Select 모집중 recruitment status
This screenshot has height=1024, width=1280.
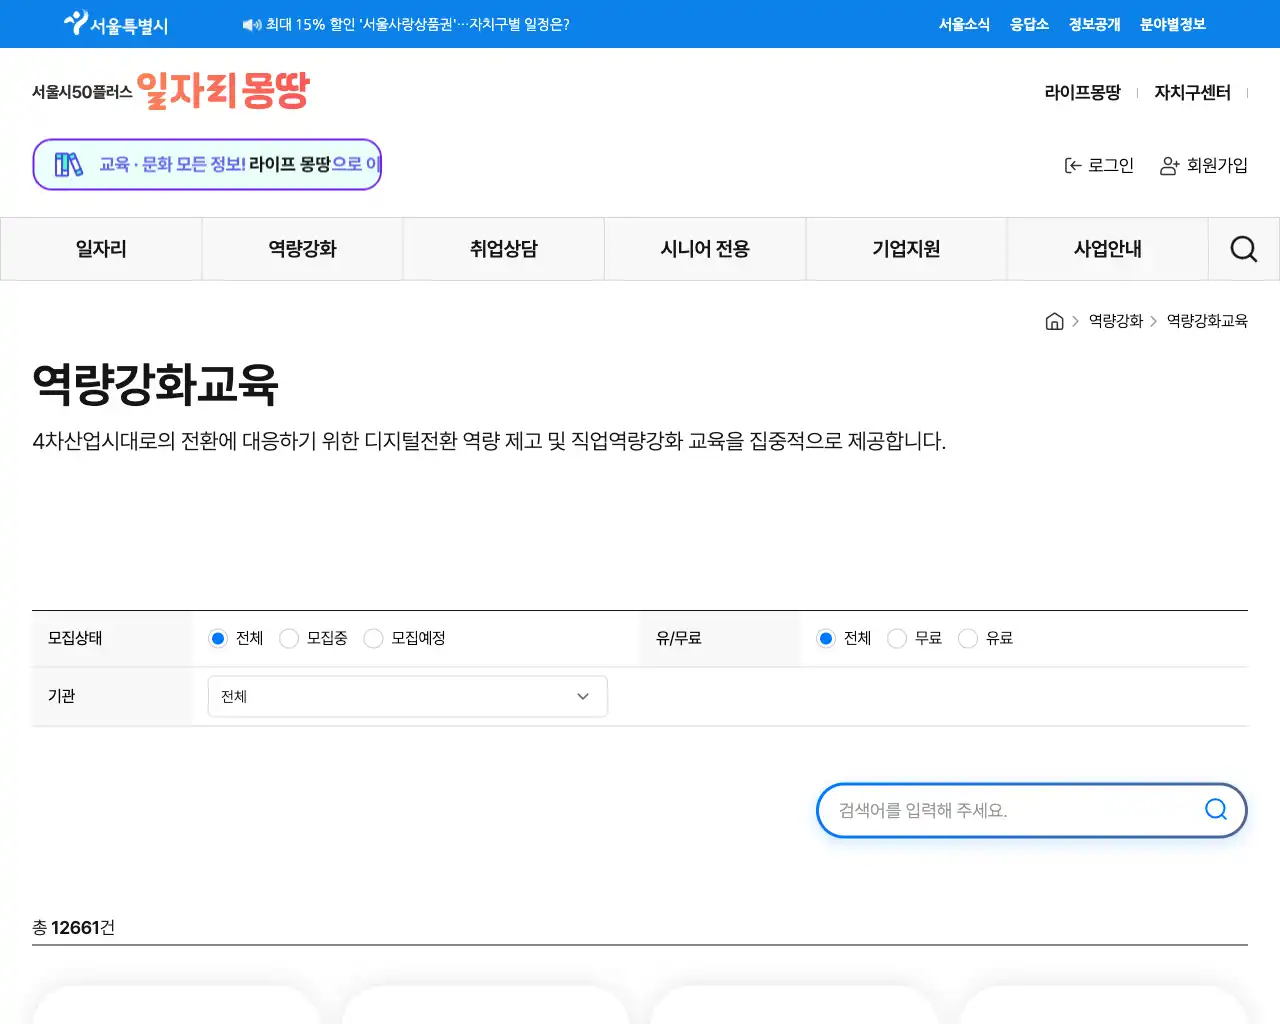click(289, 638)
